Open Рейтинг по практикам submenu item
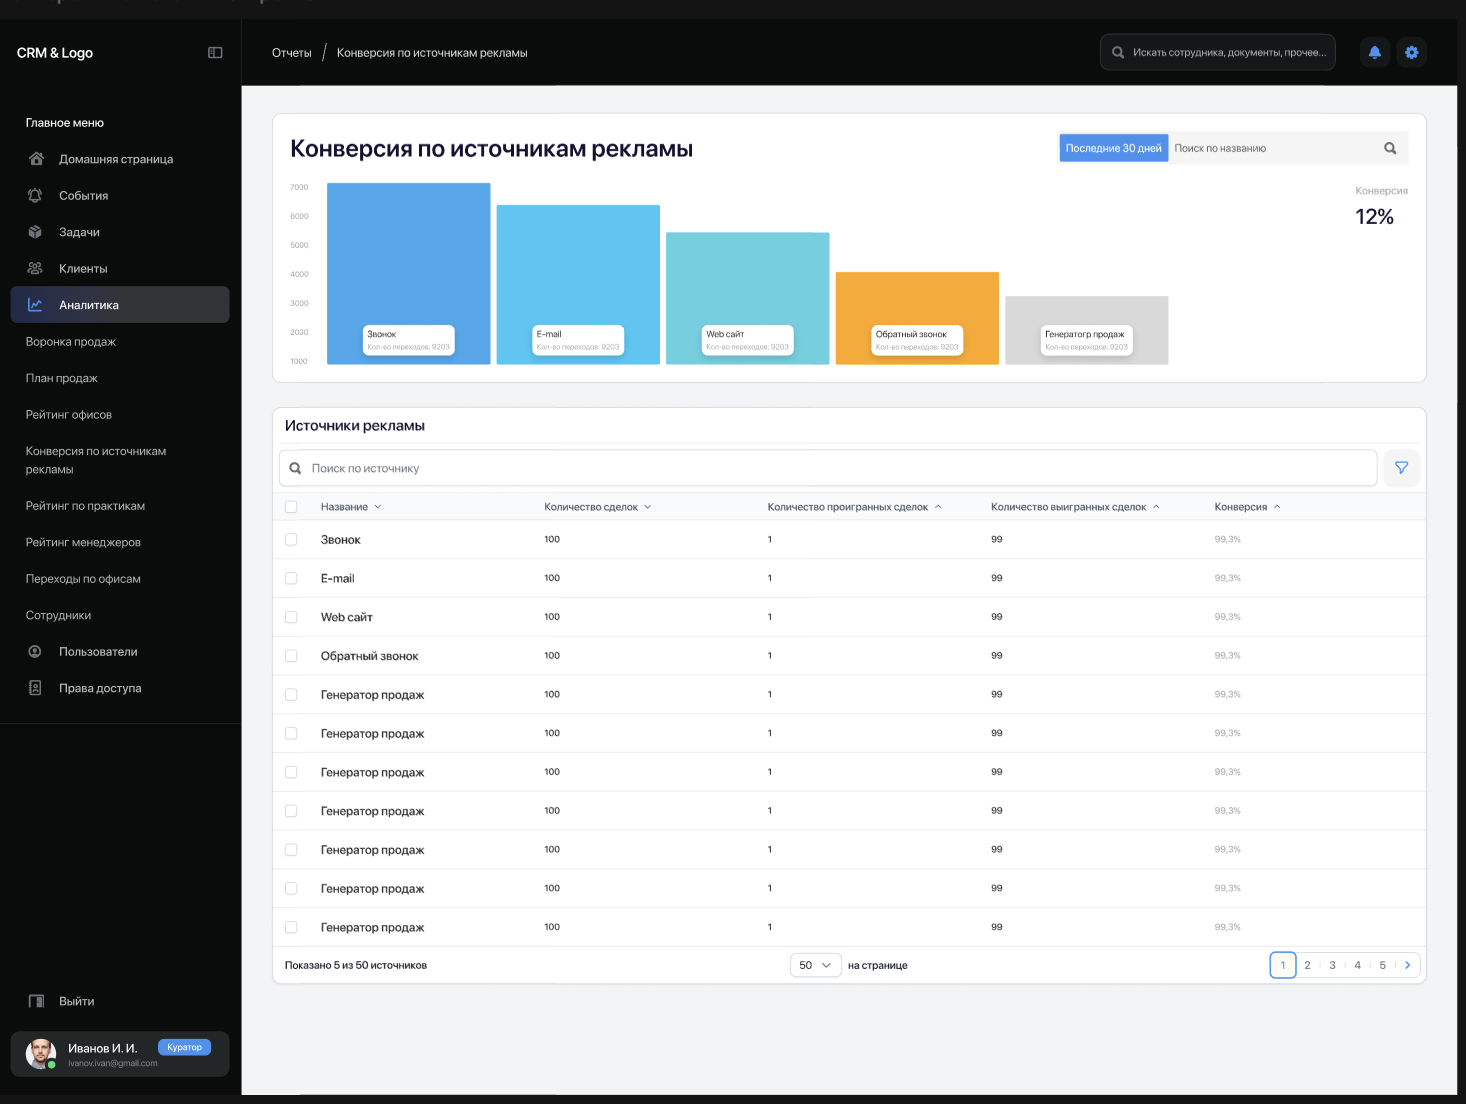Viewport: 1466px width, 1104px height. 85,506
